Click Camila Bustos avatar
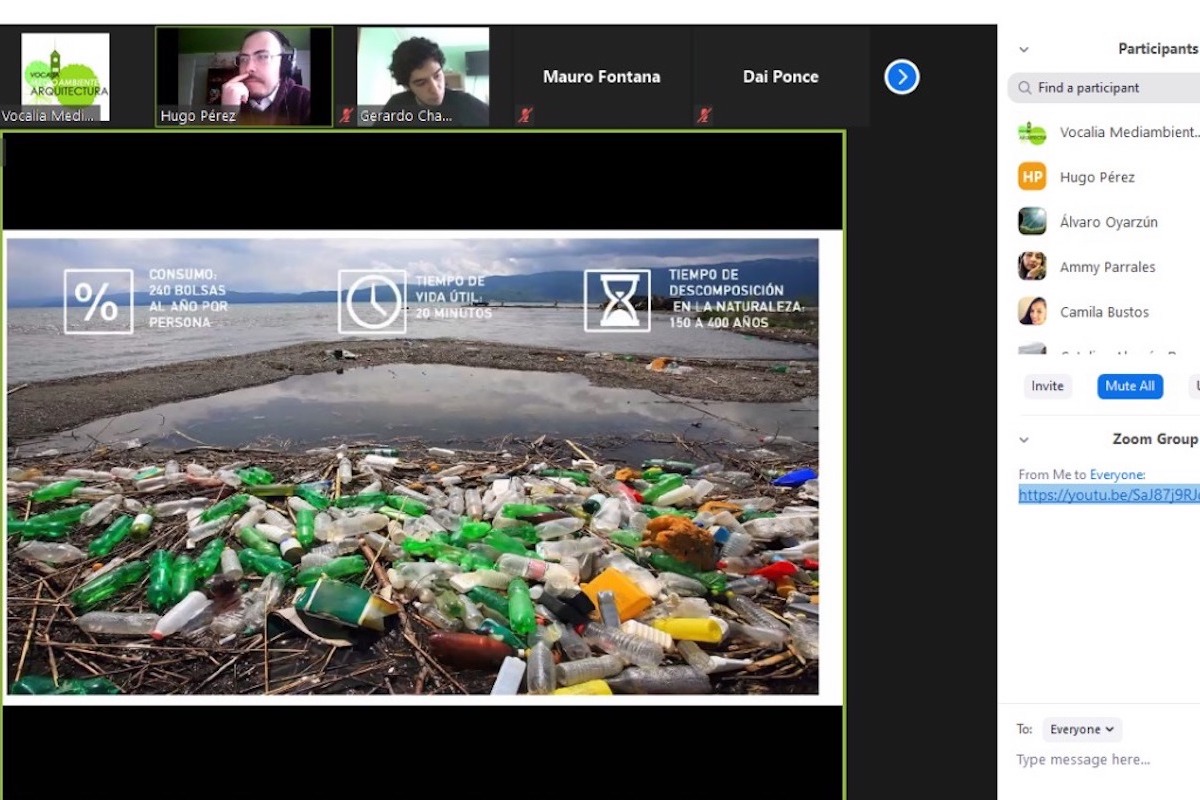Image resolution: width=1200 pixels, height=800 pixels. tap(1032, 312)
